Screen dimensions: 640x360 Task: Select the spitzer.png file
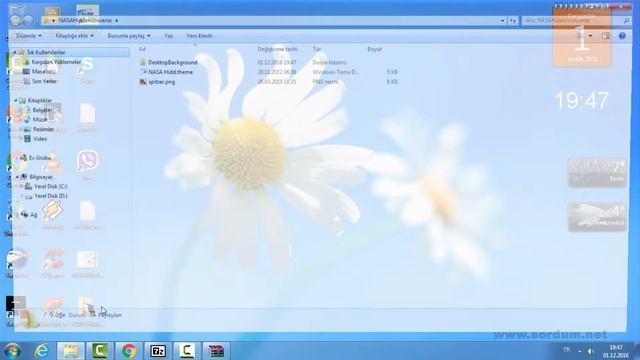(162, 82)
